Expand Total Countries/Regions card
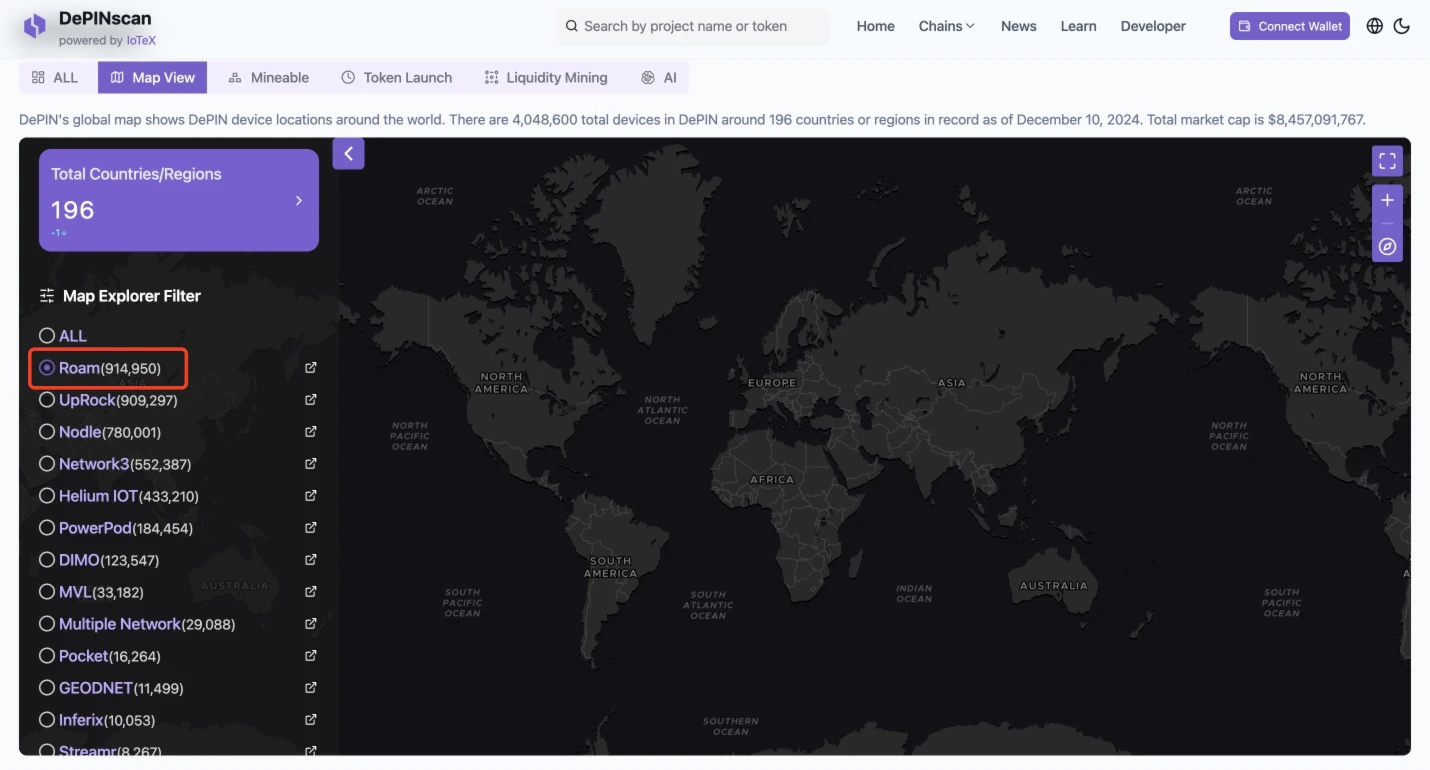Screen dimensions: 1430x770 (x=298, y=201)
